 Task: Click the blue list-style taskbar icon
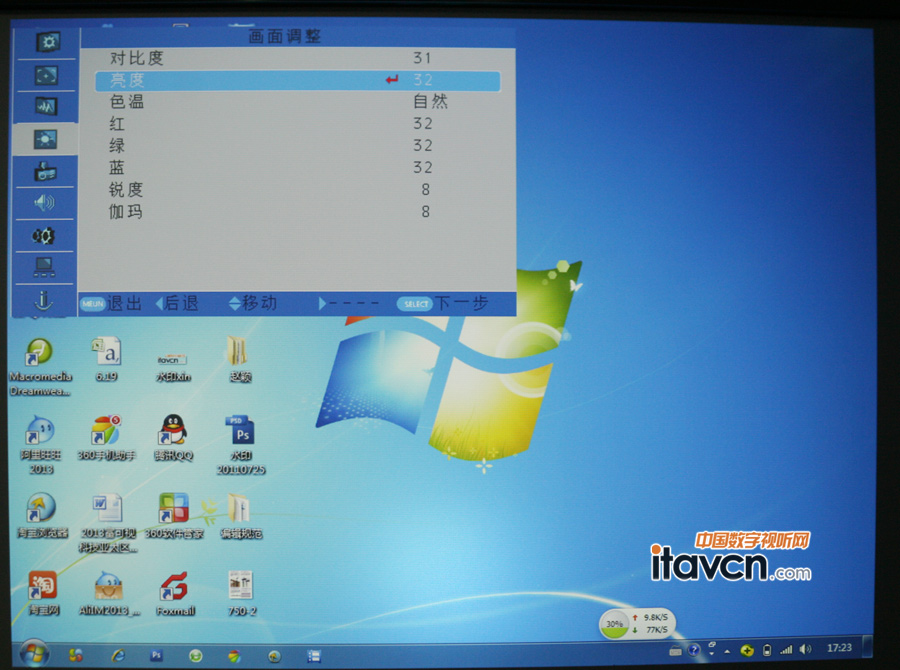pos(313,656)
